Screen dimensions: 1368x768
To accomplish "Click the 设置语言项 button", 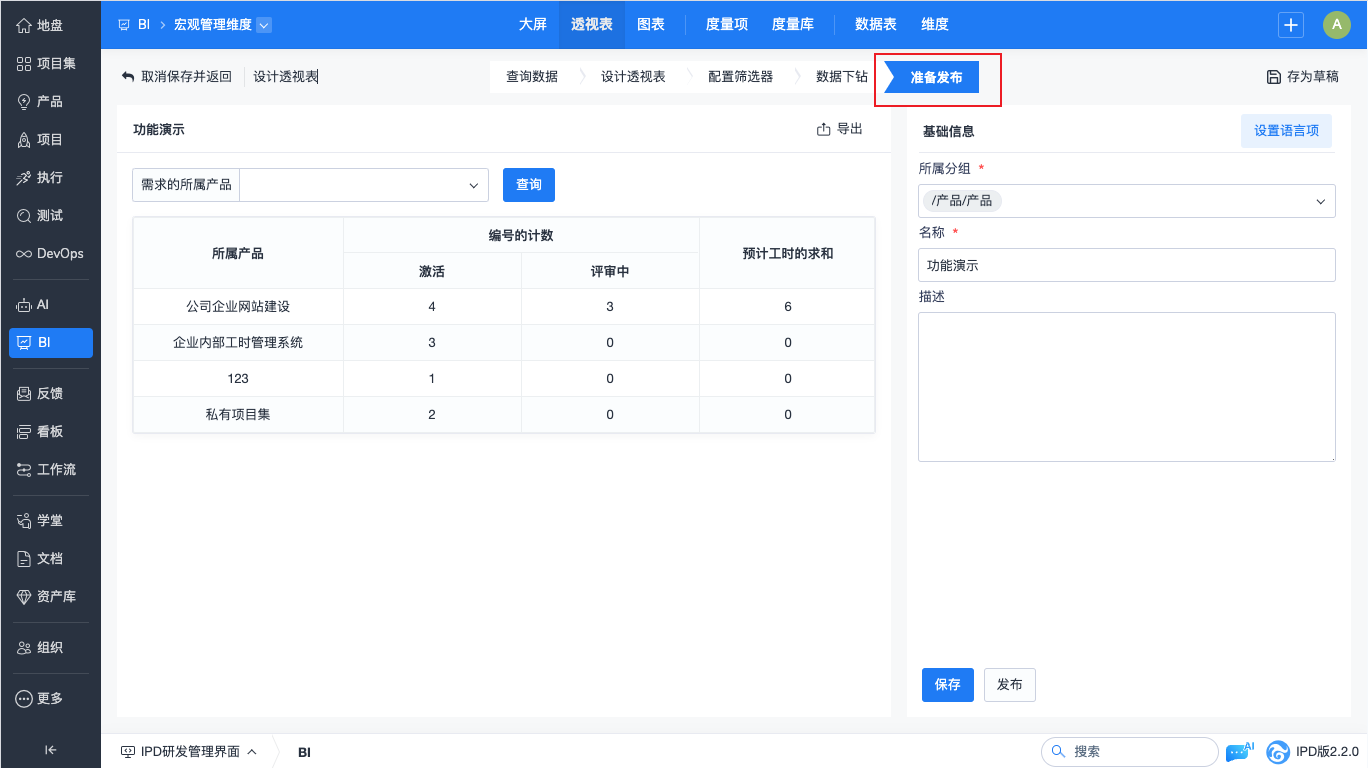I will pyautogui.click(x=1286, y=131).
